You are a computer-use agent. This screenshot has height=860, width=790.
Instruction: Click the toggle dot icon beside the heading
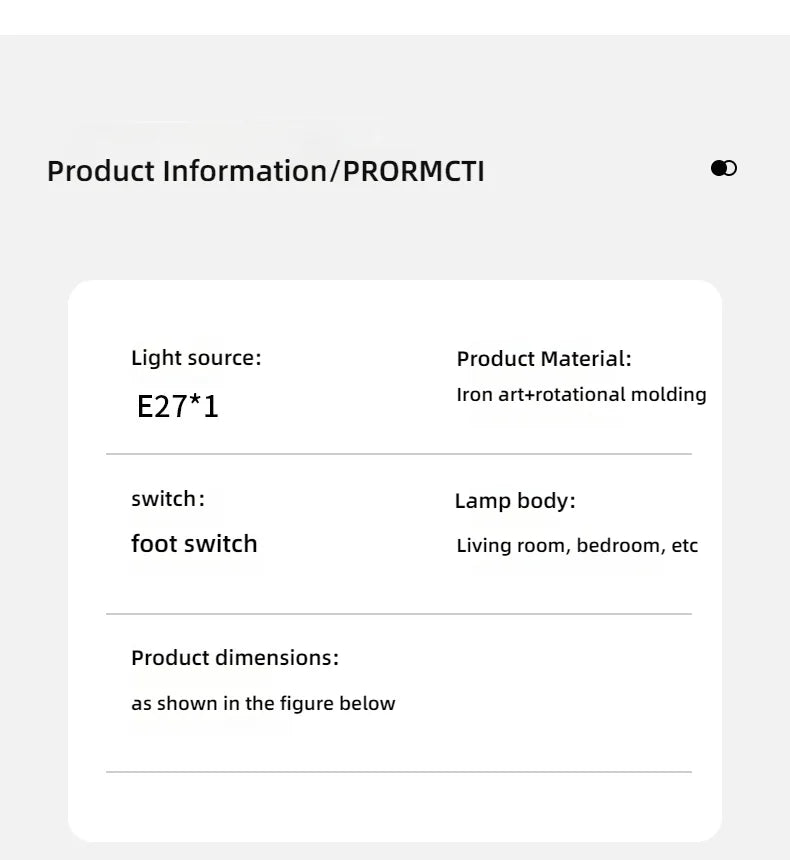coord(724,168)
